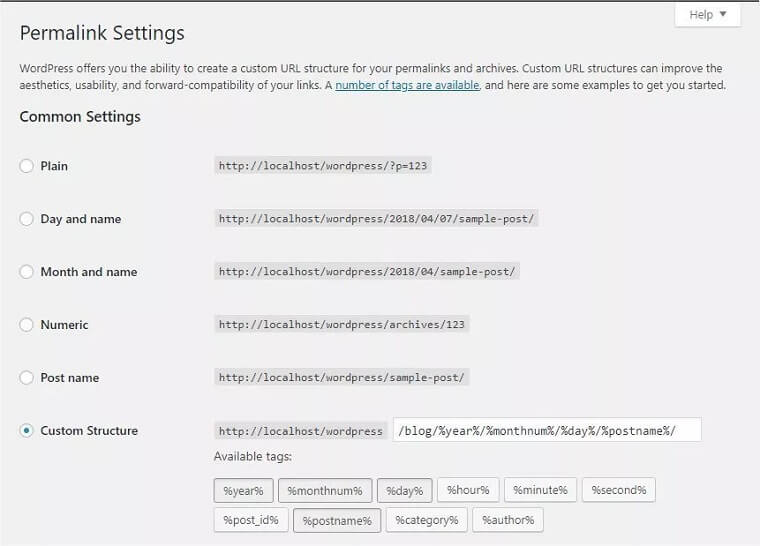This screenshot has height=546, width=760.
Task: Insert the %category% tag
Action: click(x=427, y=520)
